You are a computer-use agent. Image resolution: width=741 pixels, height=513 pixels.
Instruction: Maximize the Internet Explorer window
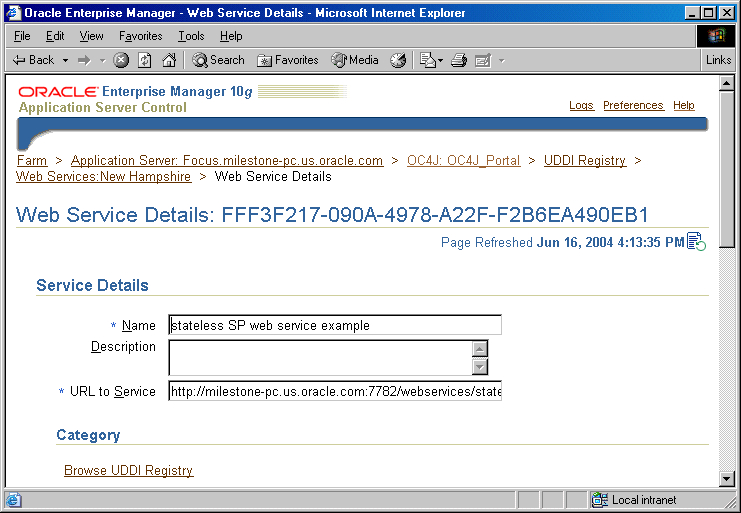pos(709,13)
